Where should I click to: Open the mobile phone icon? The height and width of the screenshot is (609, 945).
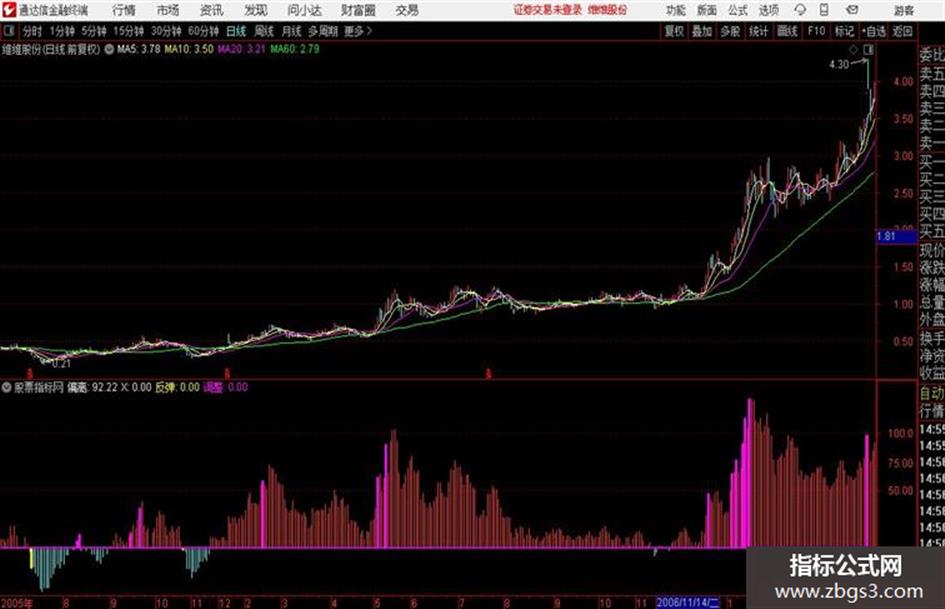tap(824, 10)
